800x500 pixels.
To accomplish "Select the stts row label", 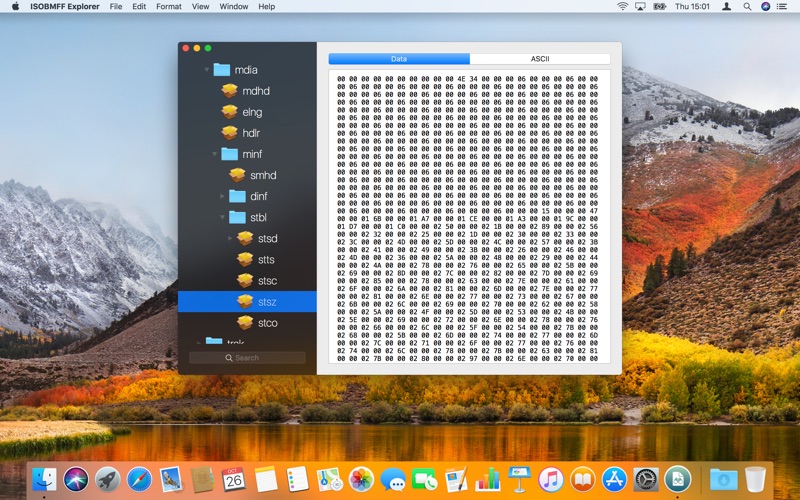I will tap(266, 259).
